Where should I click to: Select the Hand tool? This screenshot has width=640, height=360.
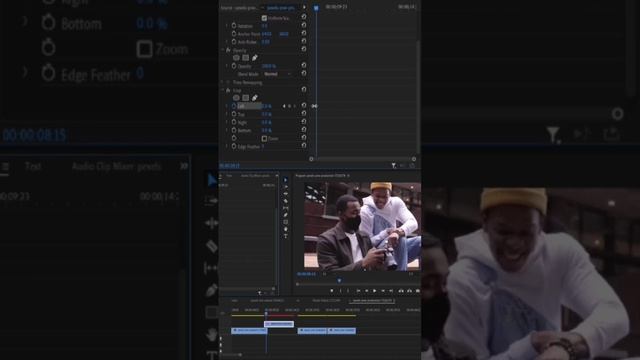click(x=285, y=229)
